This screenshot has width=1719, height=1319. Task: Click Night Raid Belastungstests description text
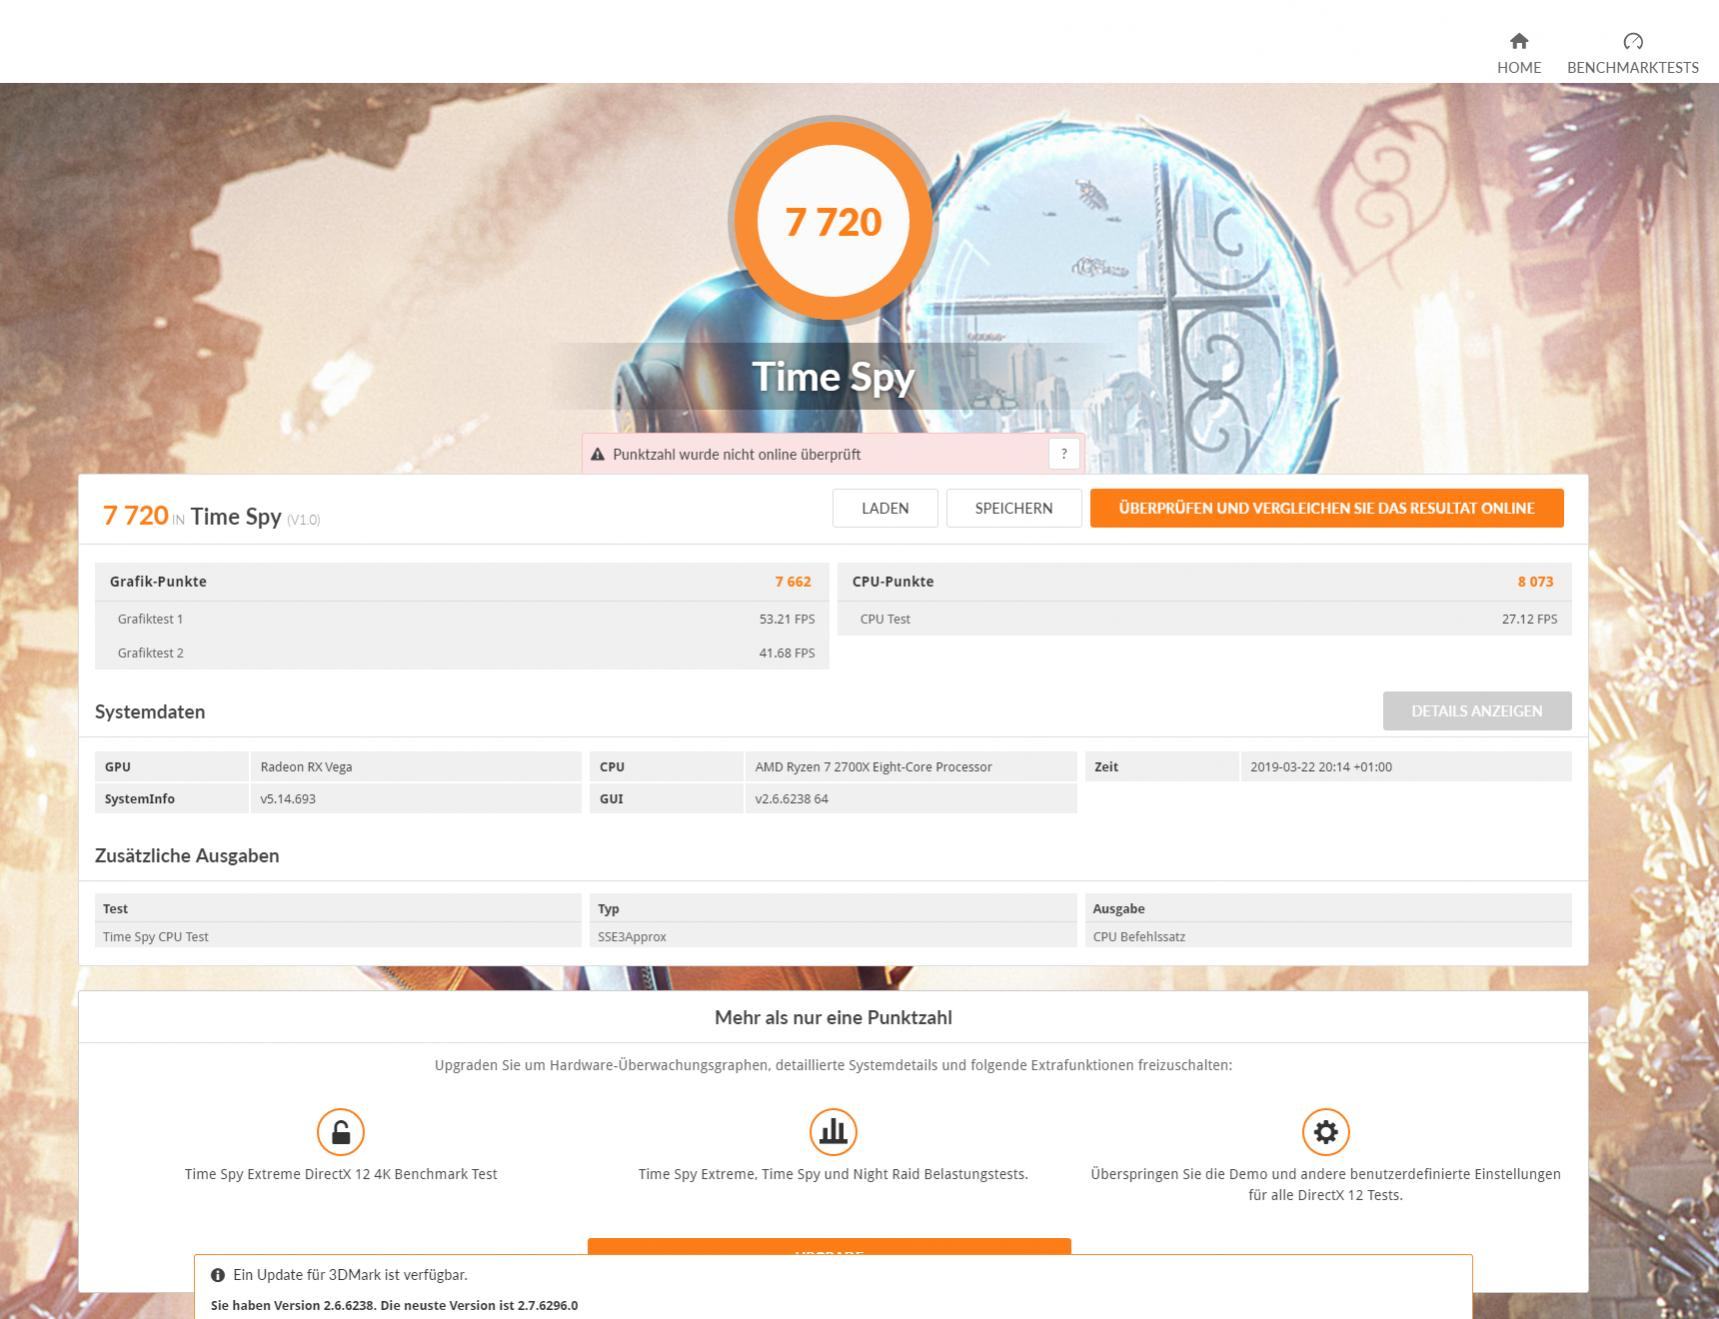pos(833,1174)
